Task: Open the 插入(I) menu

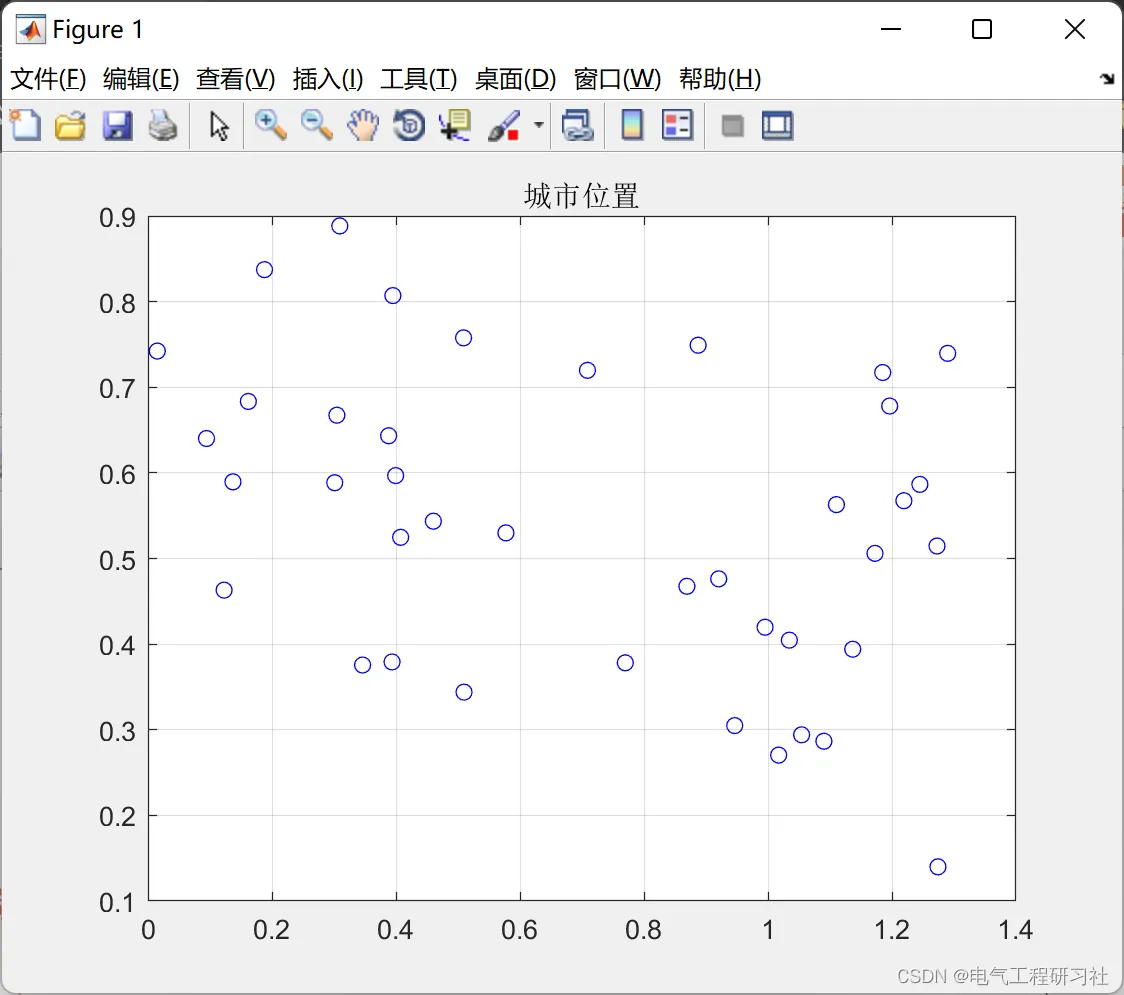Action: click(328, 79)
